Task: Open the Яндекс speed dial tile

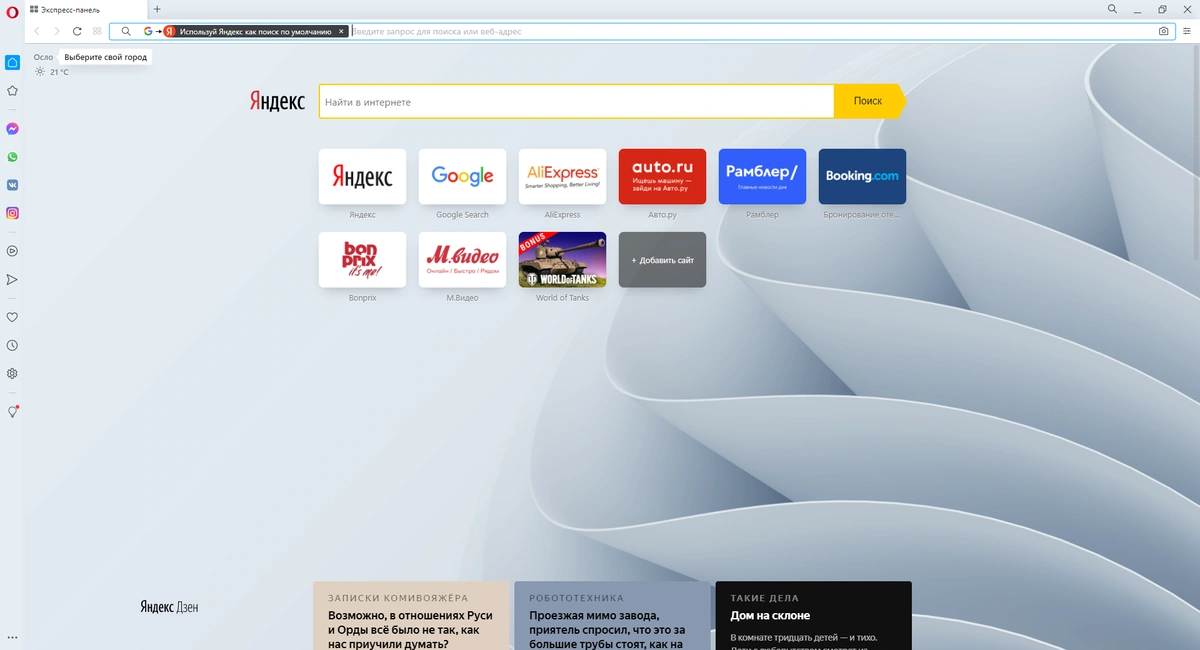Action: [362, 176]
